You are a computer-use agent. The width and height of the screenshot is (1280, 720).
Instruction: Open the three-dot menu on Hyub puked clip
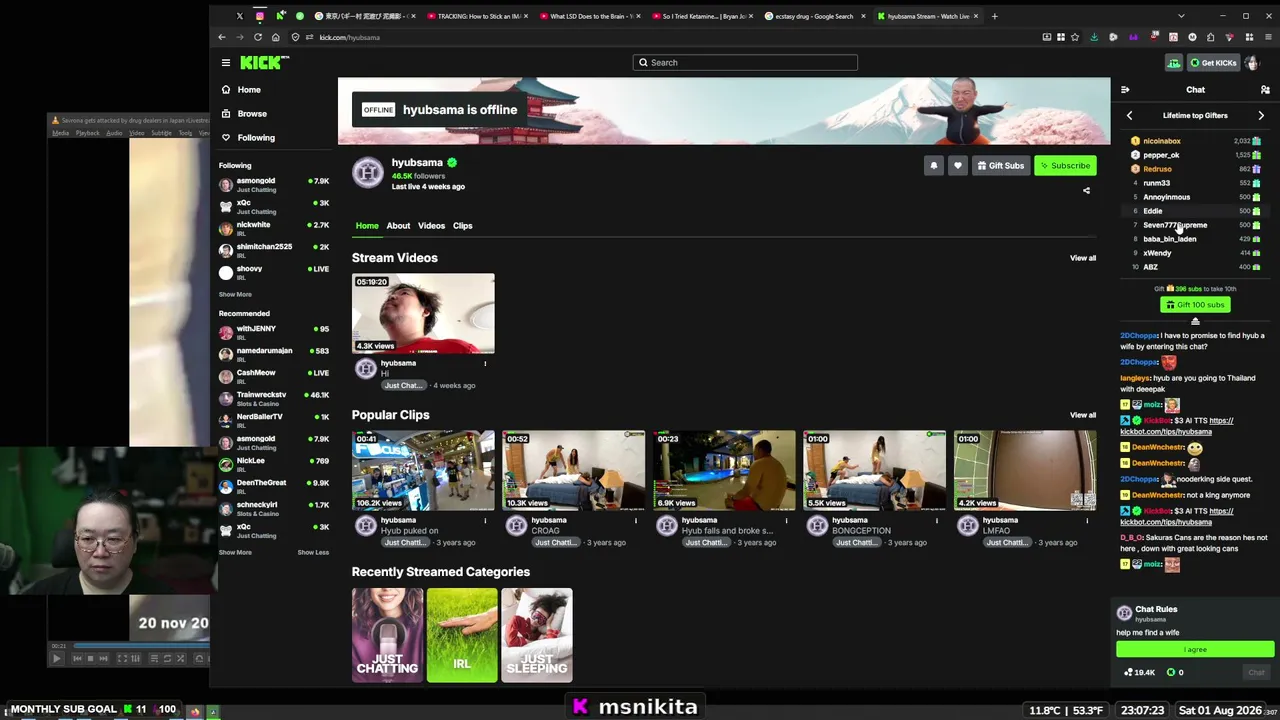[485, 520]
